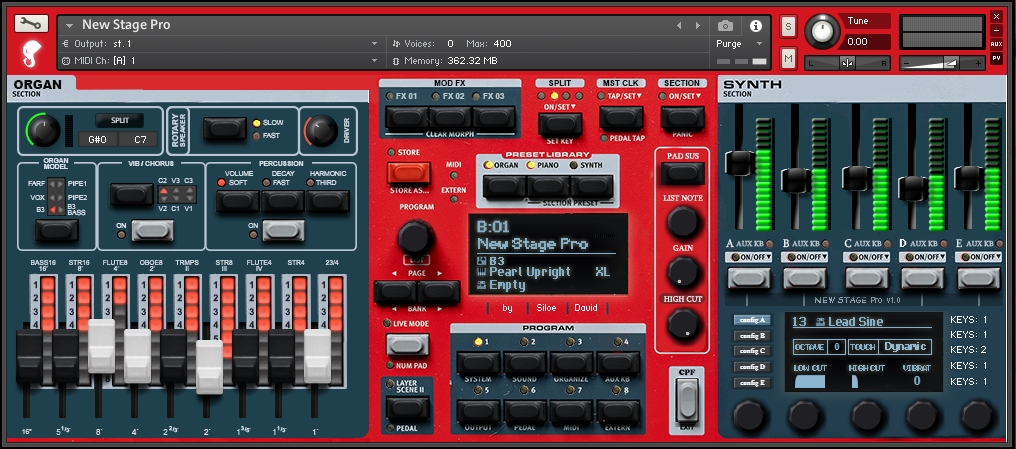This screenshot has width=1016, height=449.
Task: Click the M mute button
Action: point(789,58)
